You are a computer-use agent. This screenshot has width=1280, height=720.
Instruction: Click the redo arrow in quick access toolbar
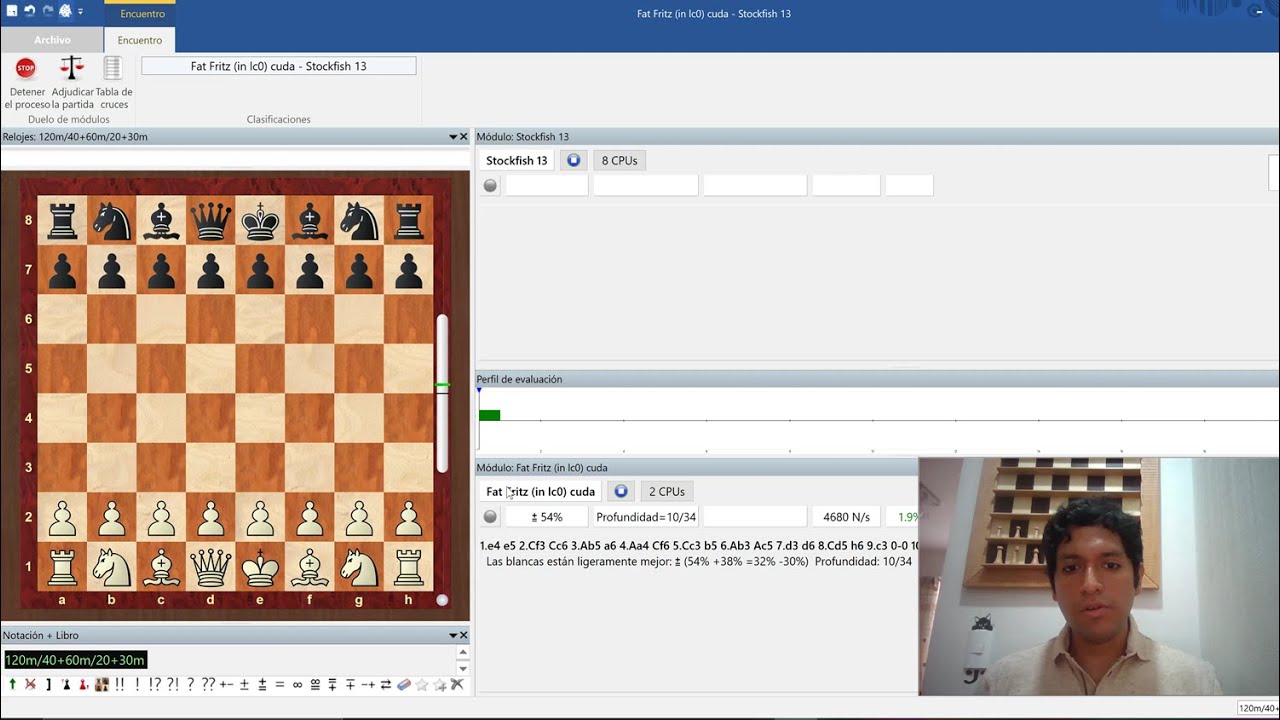(47, 11)
